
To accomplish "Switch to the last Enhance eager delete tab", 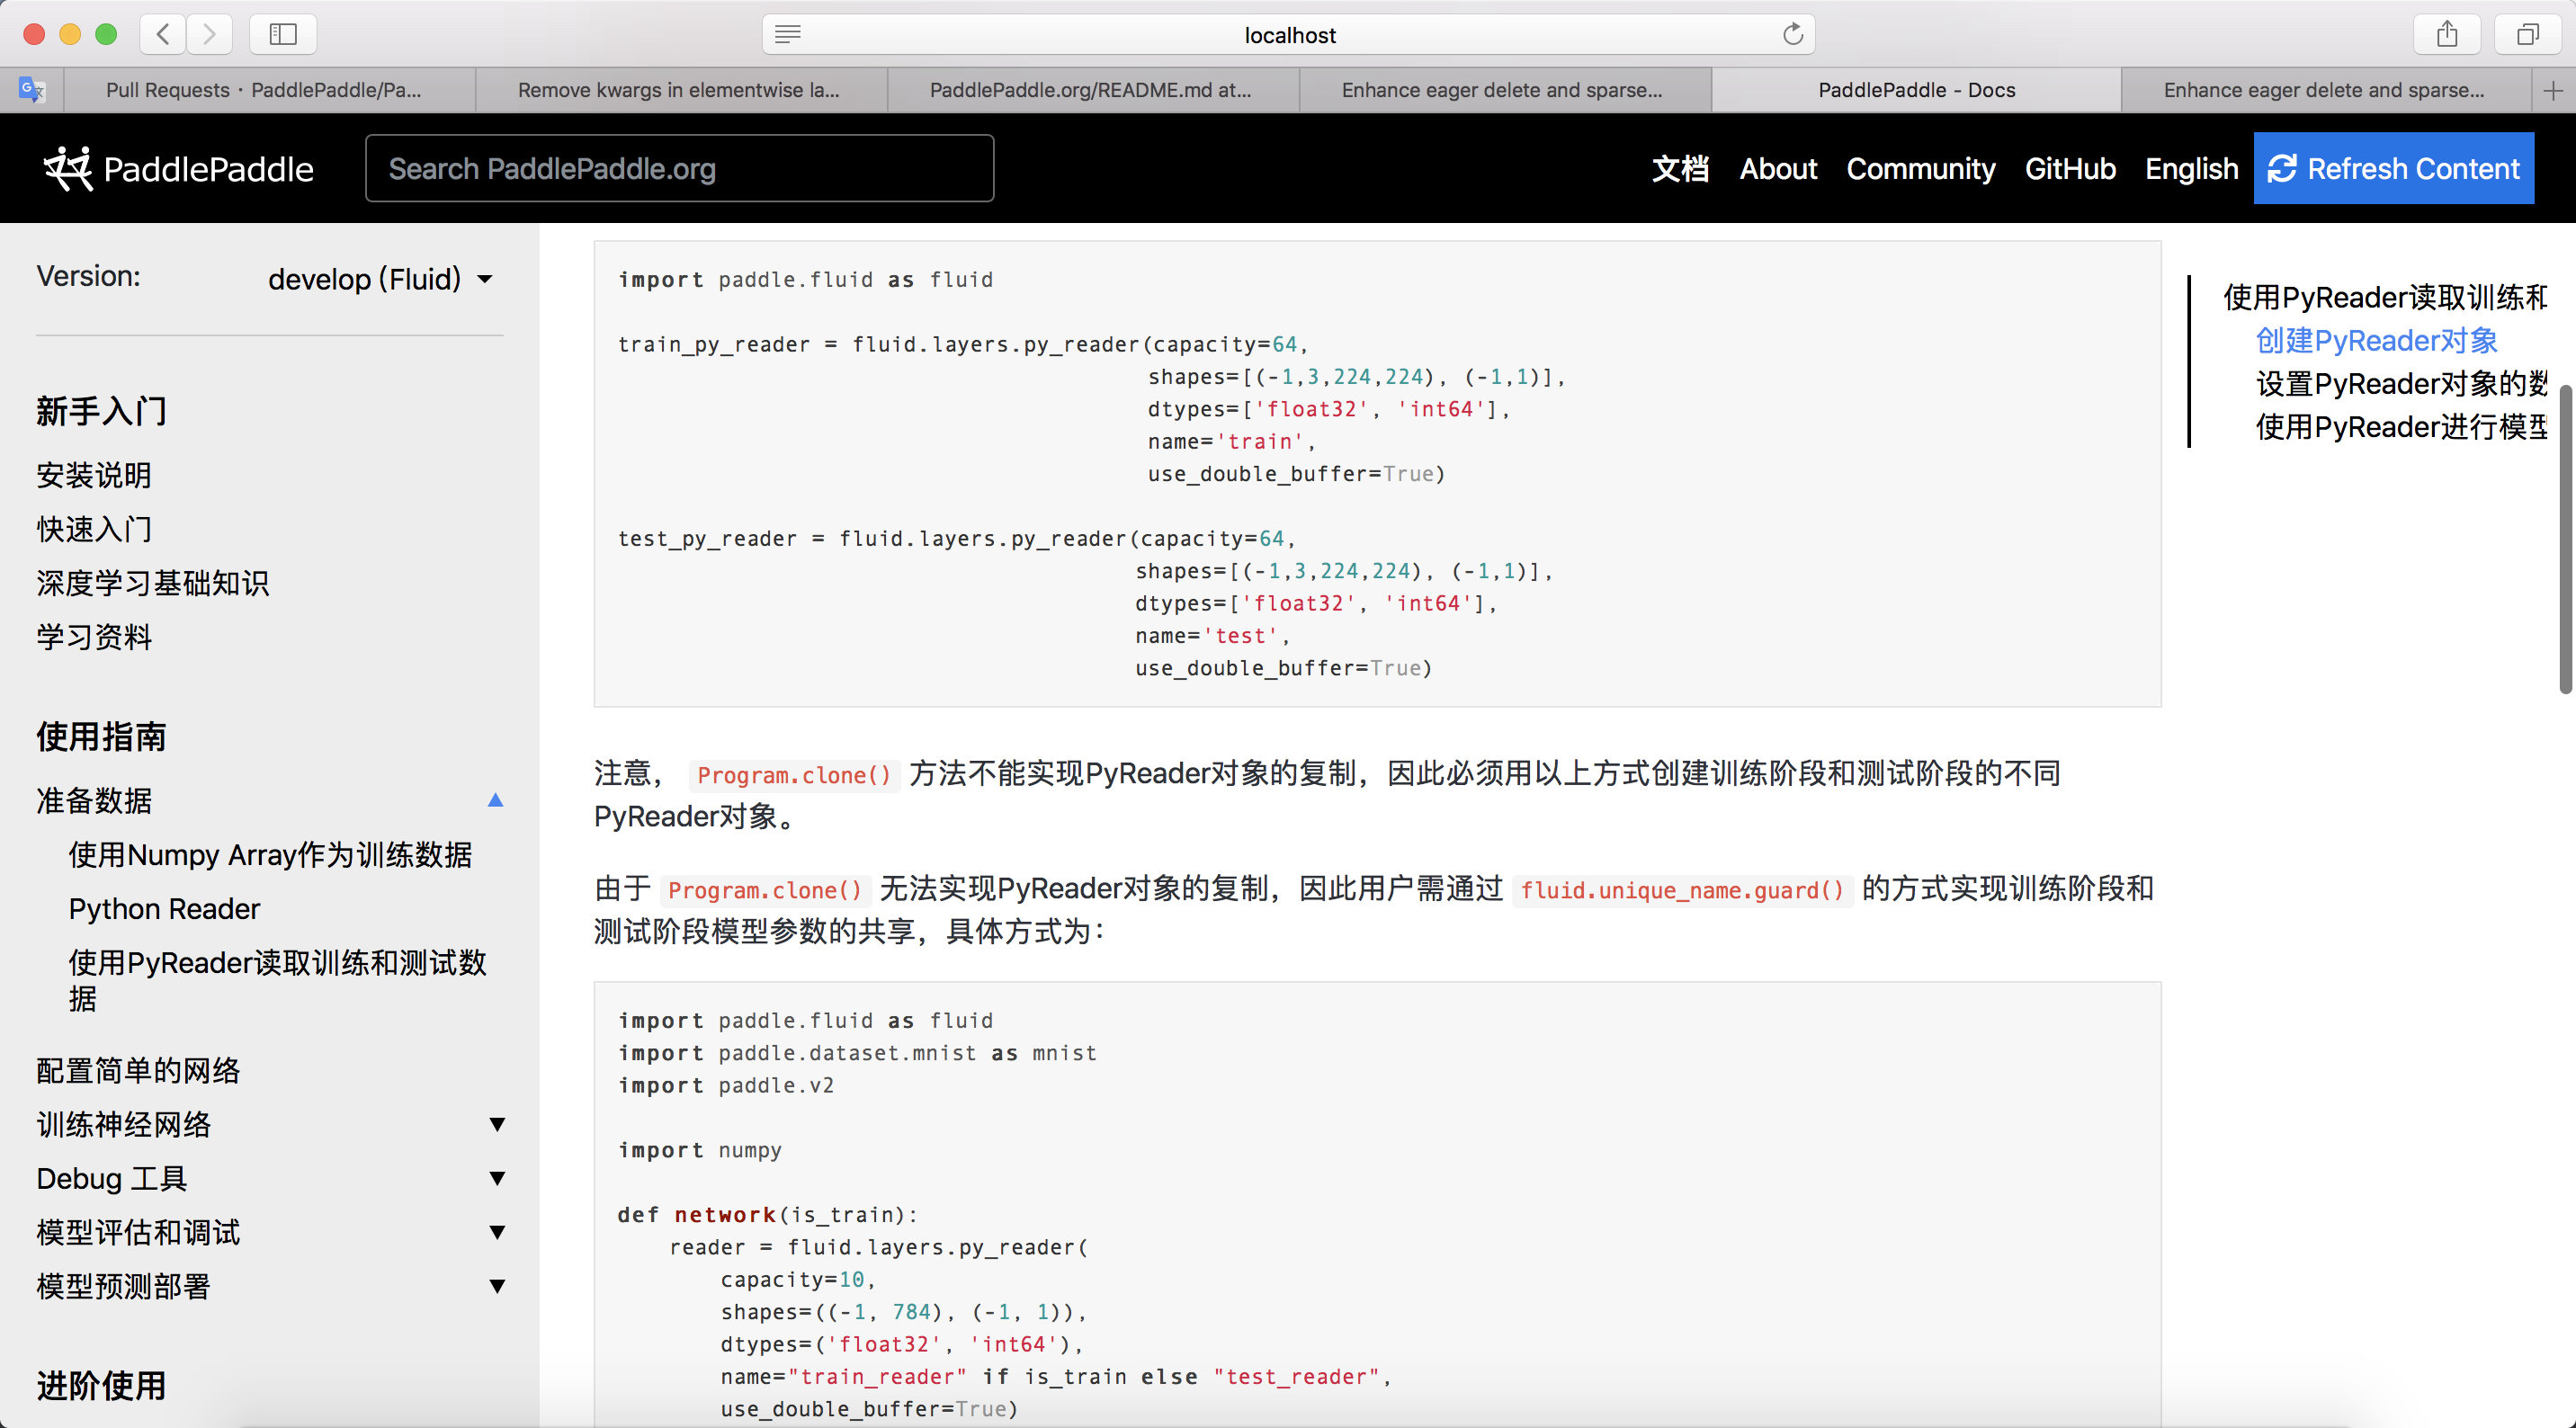I will [2326, 90].
